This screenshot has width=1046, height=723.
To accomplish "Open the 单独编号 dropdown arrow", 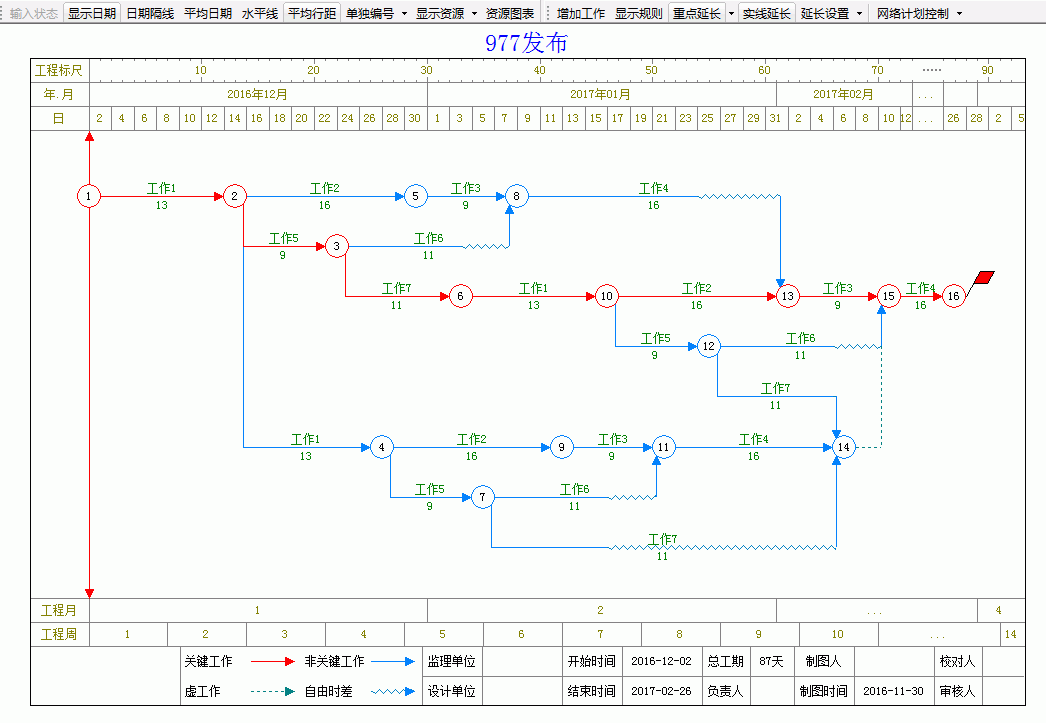I will [404, 14].
